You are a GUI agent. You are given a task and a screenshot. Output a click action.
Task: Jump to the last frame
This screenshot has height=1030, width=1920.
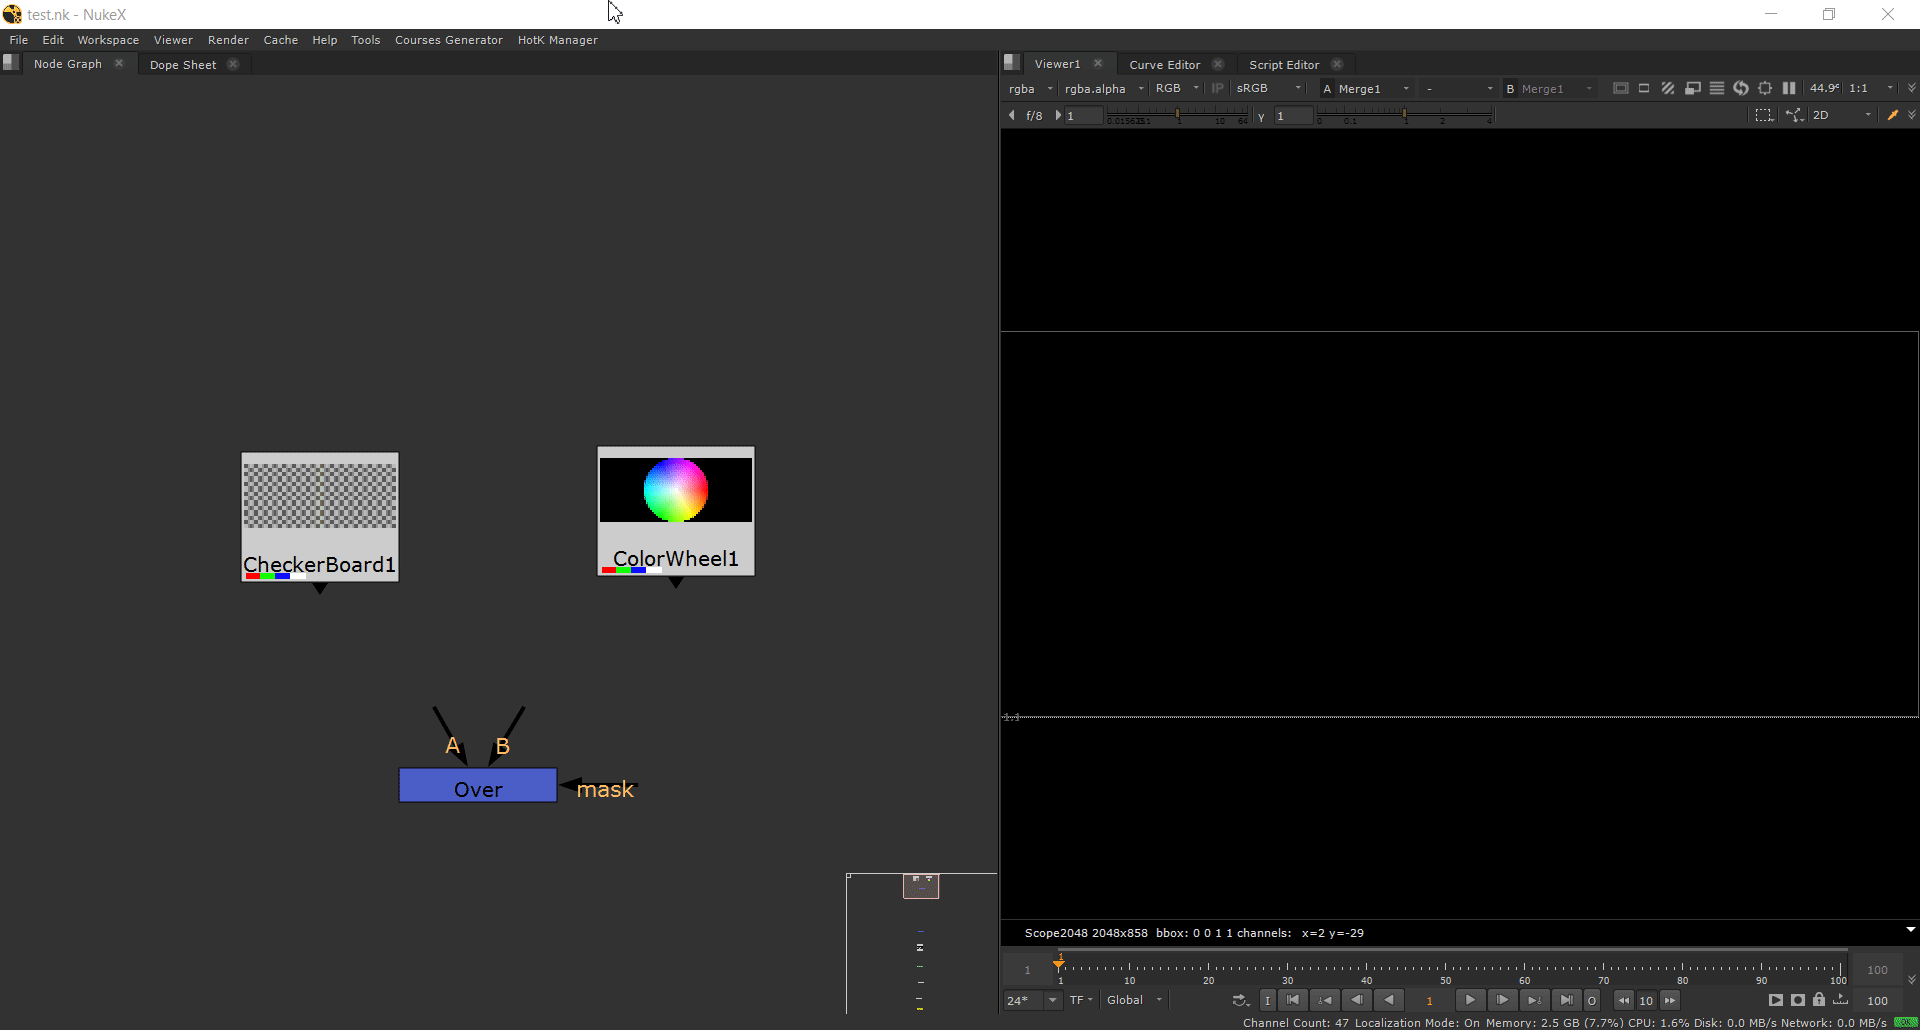tap(1566, 1000)
